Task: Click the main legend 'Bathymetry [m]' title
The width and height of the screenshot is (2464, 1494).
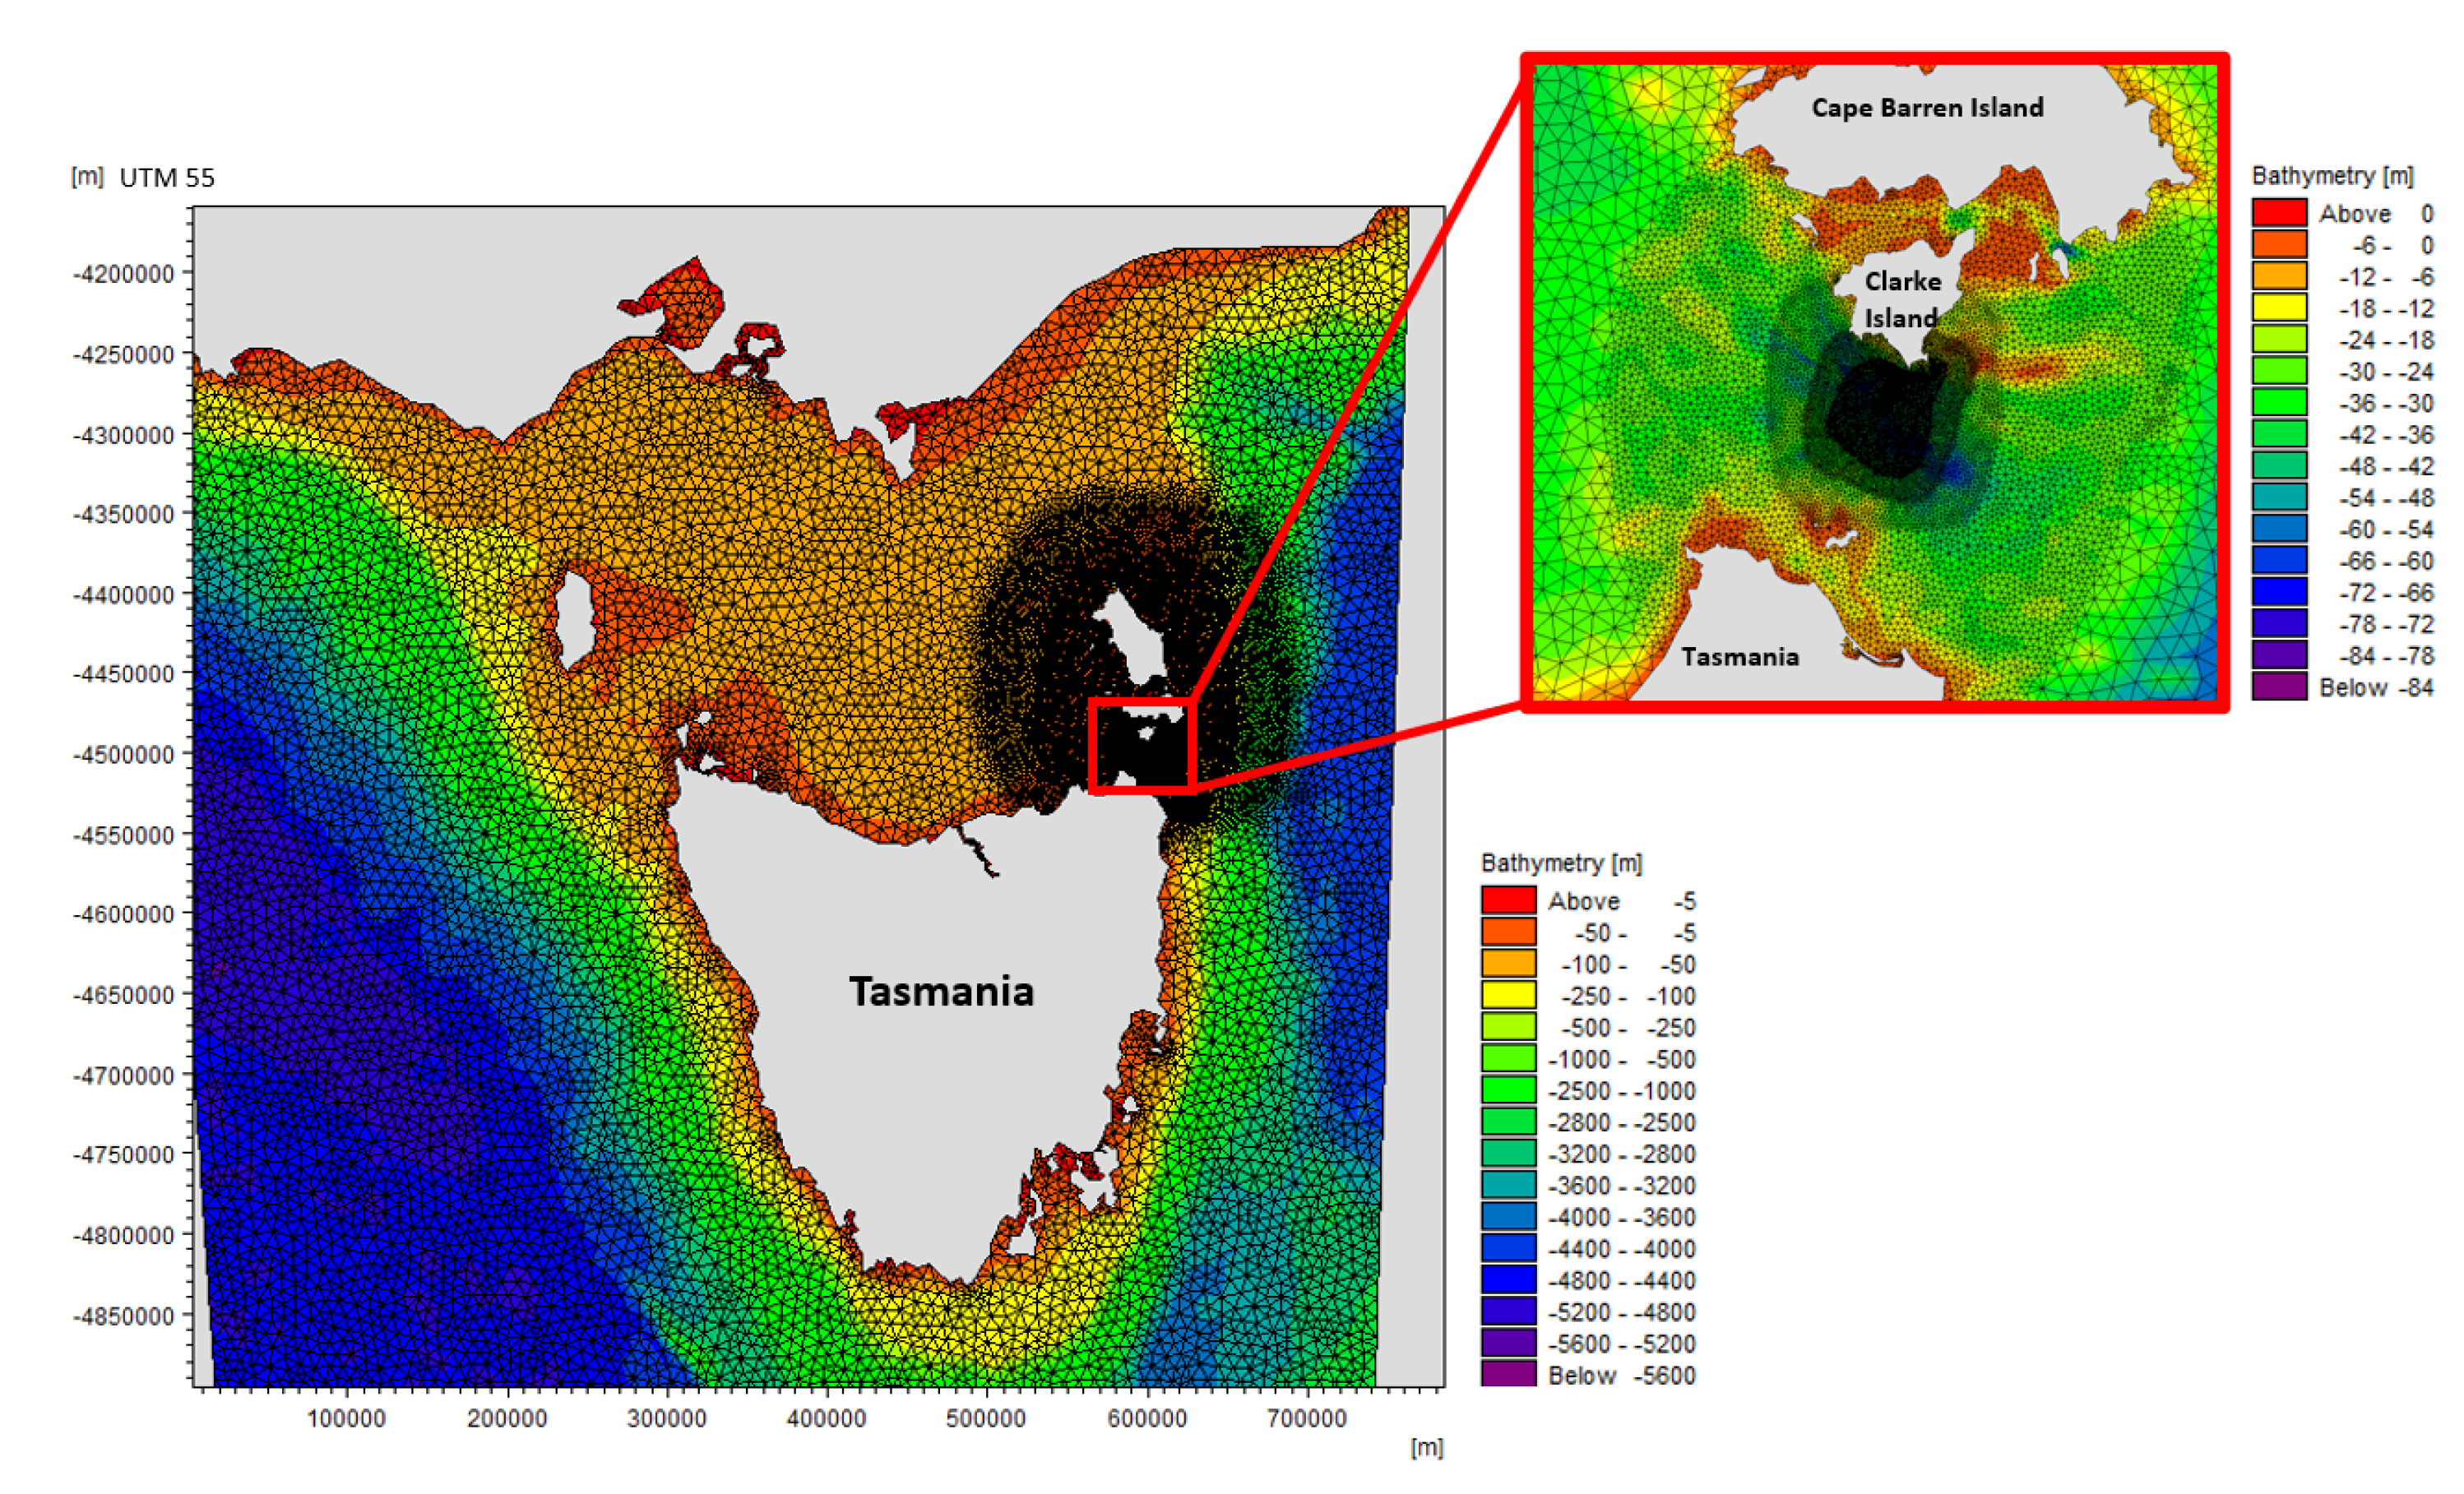Action: coord(1561,863)
